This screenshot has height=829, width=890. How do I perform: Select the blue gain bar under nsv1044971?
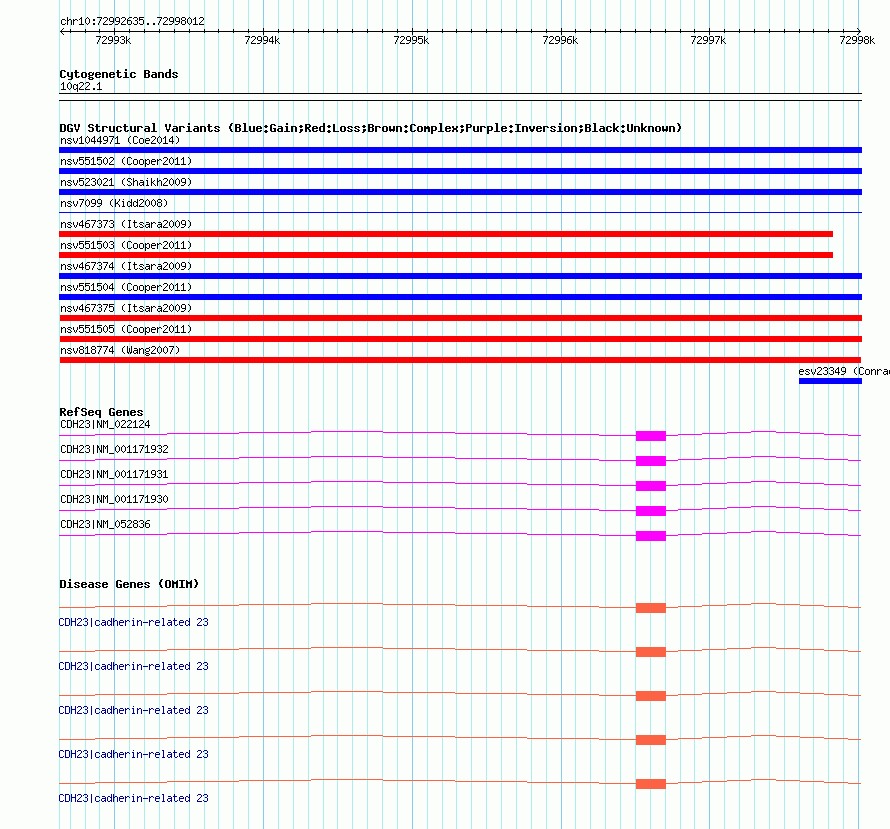click(460, 150)
